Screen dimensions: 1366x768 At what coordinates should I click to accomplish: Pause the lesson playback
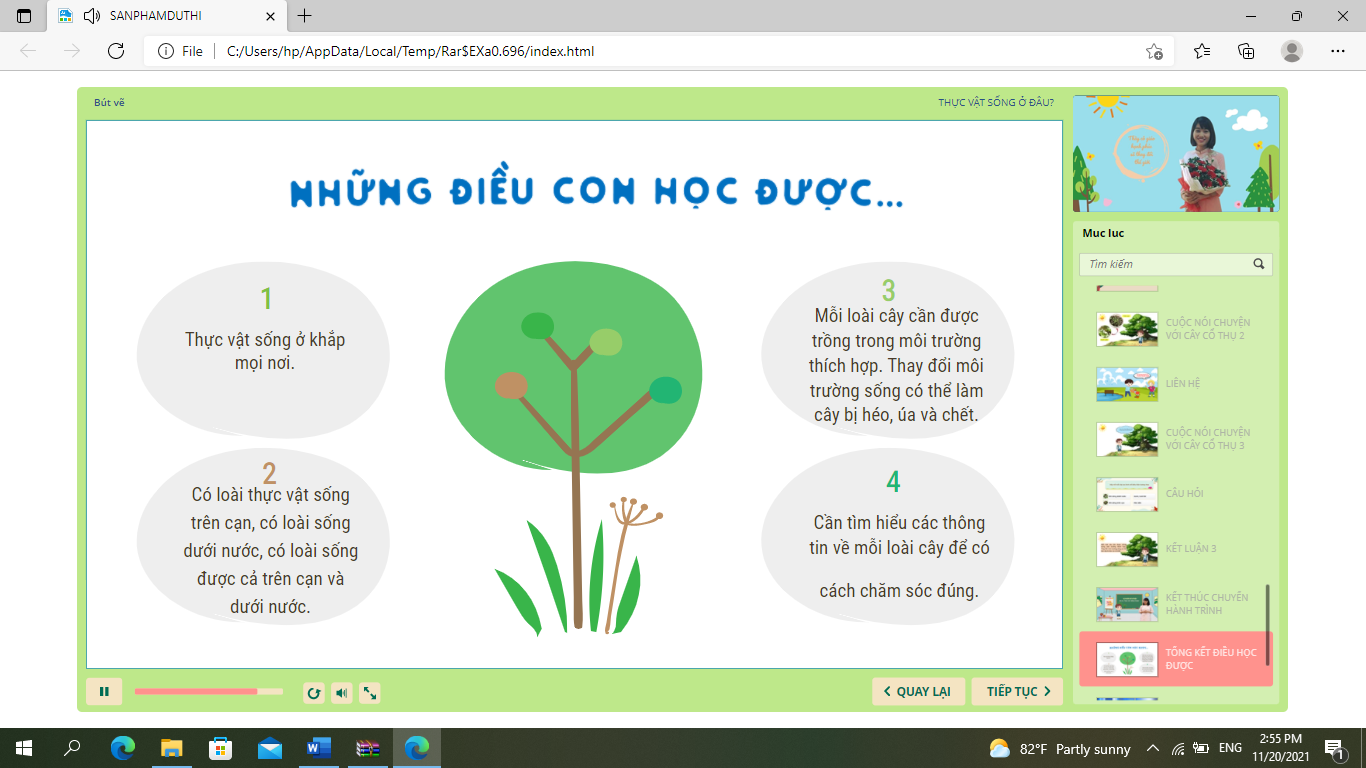104,692
